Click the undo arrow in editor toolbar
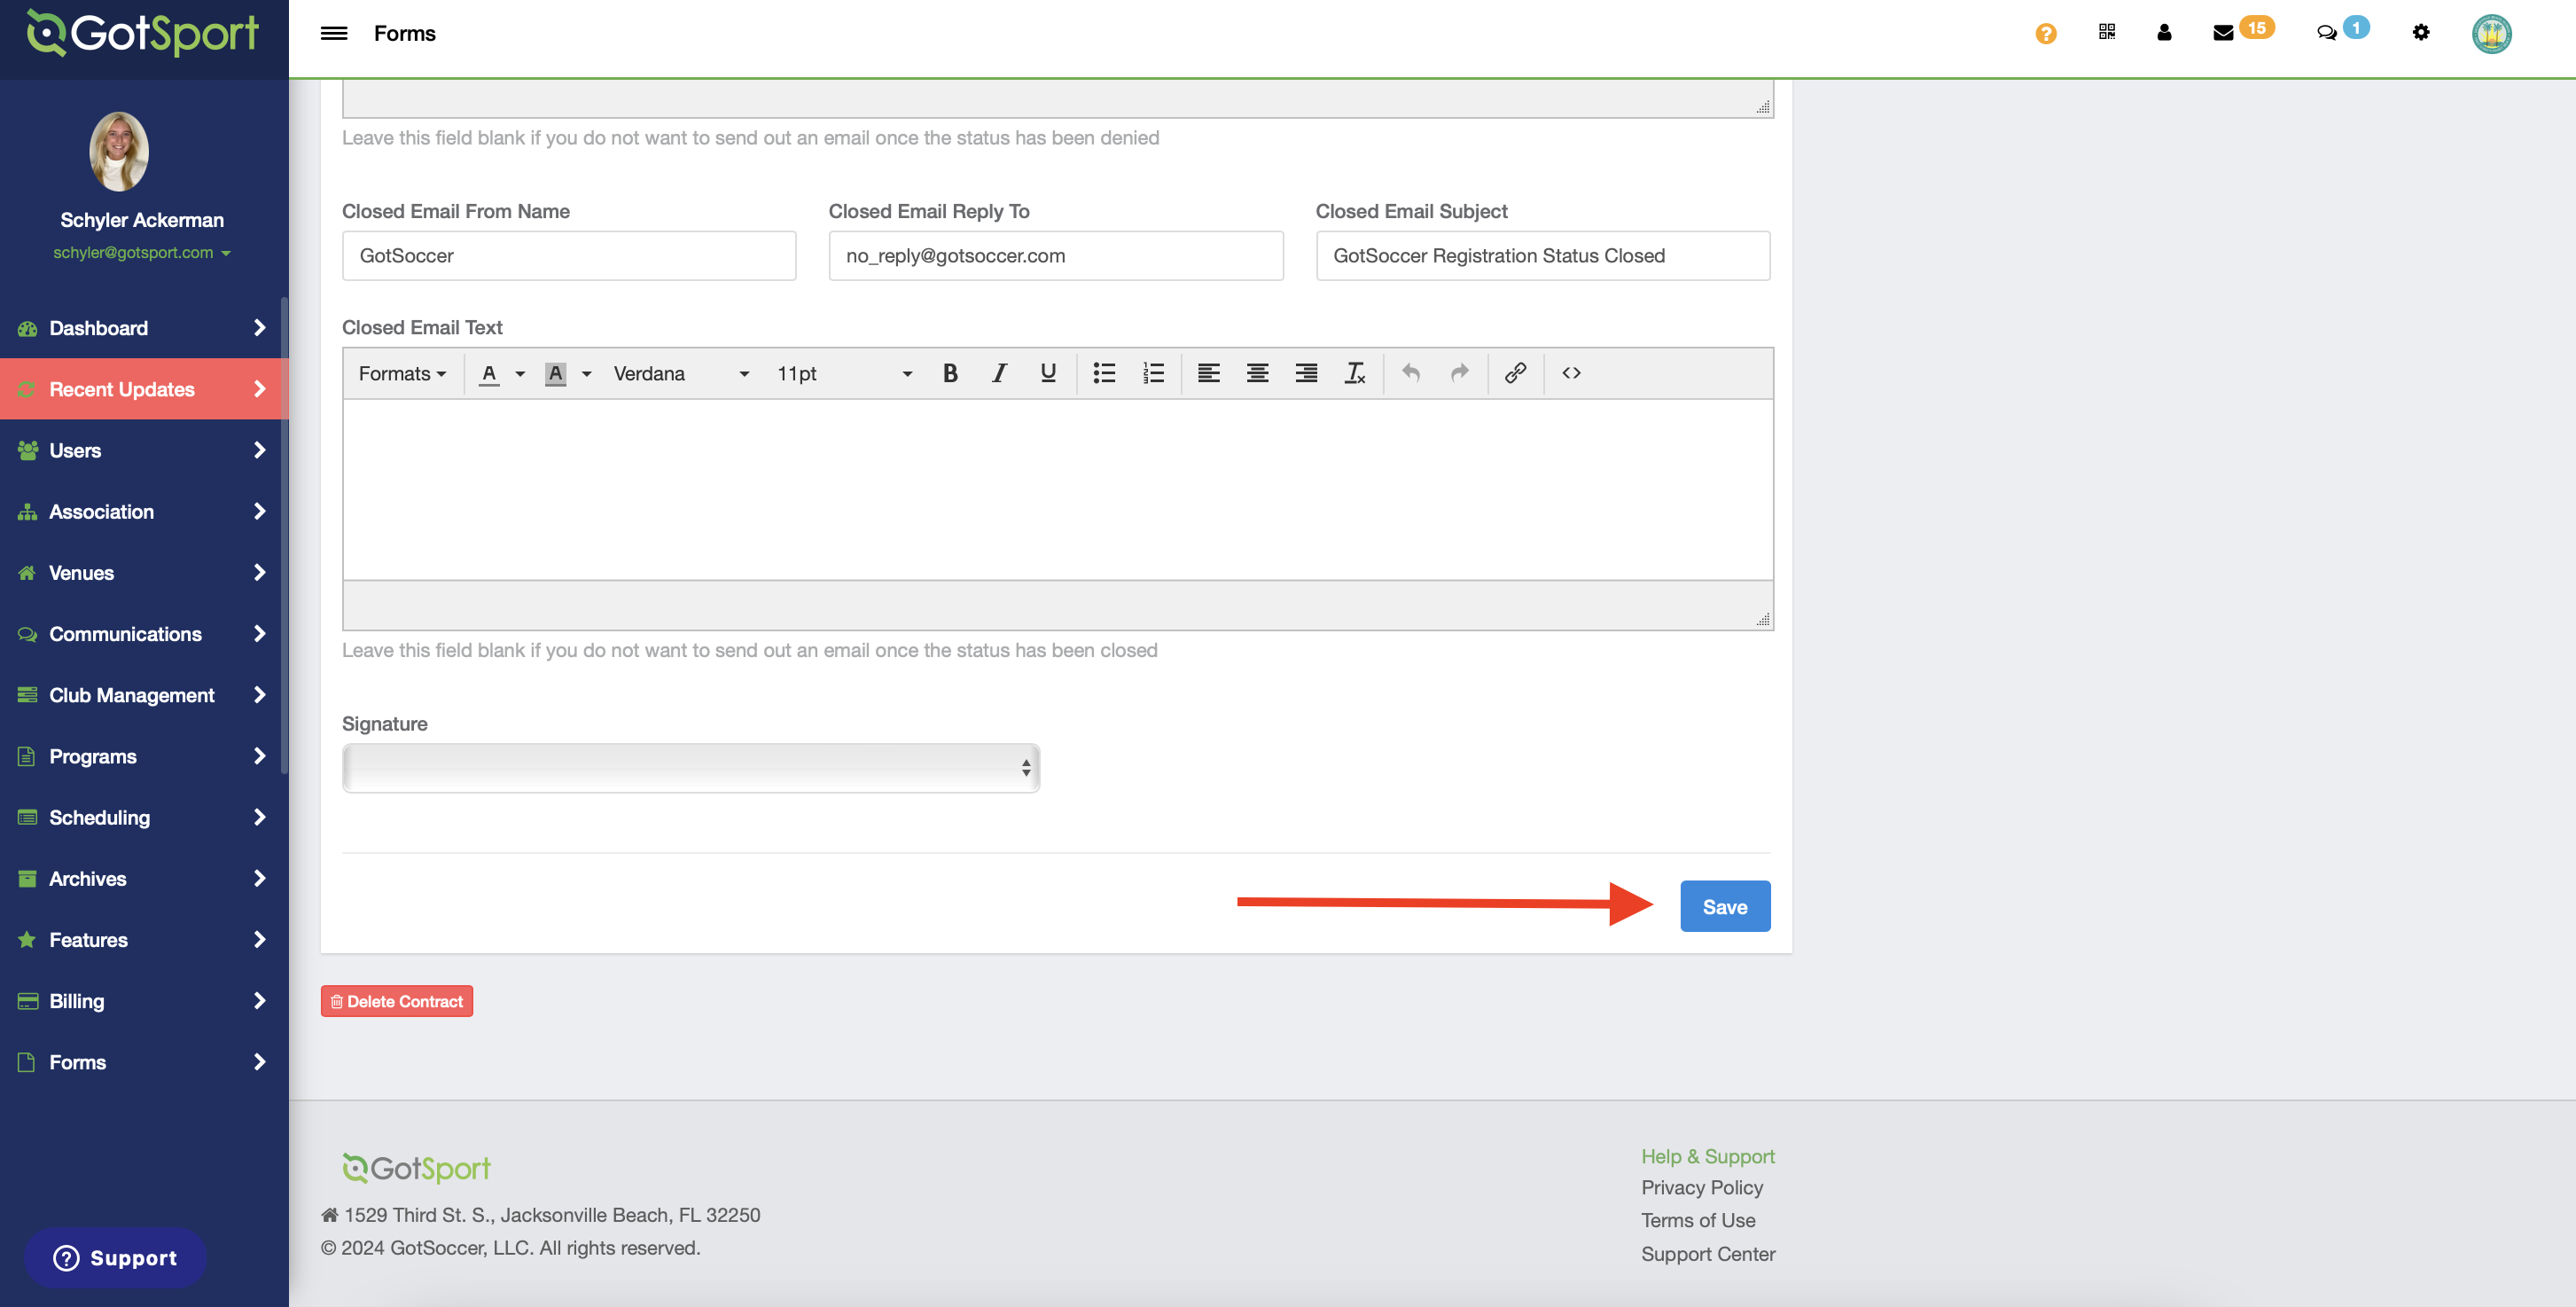Viewport: 2576px width, 1307px height. tap(1411, 373)
